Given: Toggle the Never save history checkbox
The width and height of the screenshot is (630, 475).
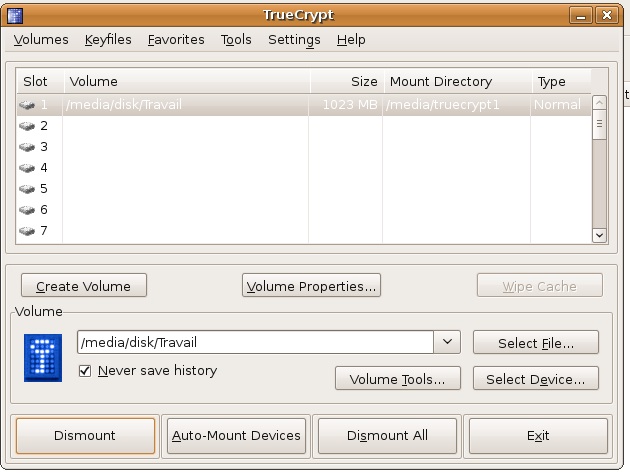Looking at the screenshot, I should [85, 371].
